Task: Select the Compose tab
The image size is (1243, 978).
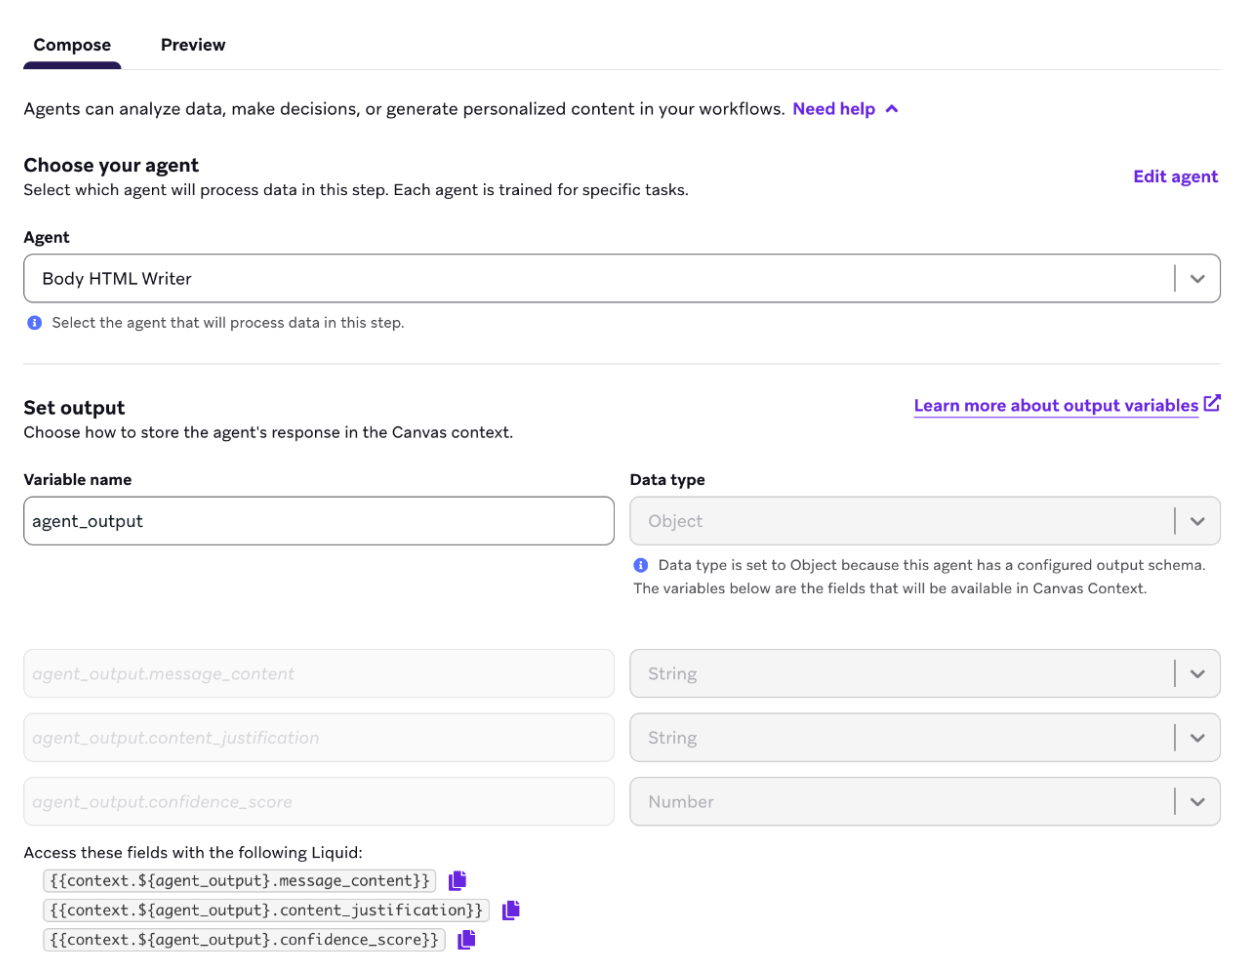Action: coord(72,44)
